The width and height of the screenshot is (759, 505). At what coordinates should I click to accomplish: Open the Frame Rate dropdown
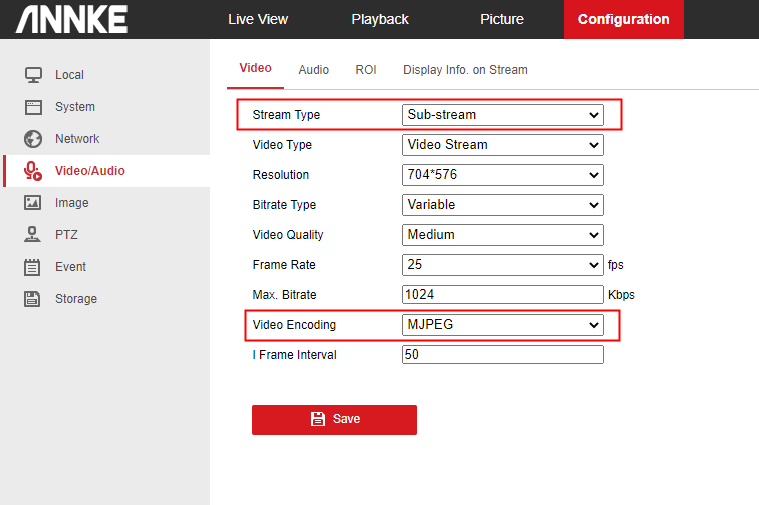(x=502, y=265)
